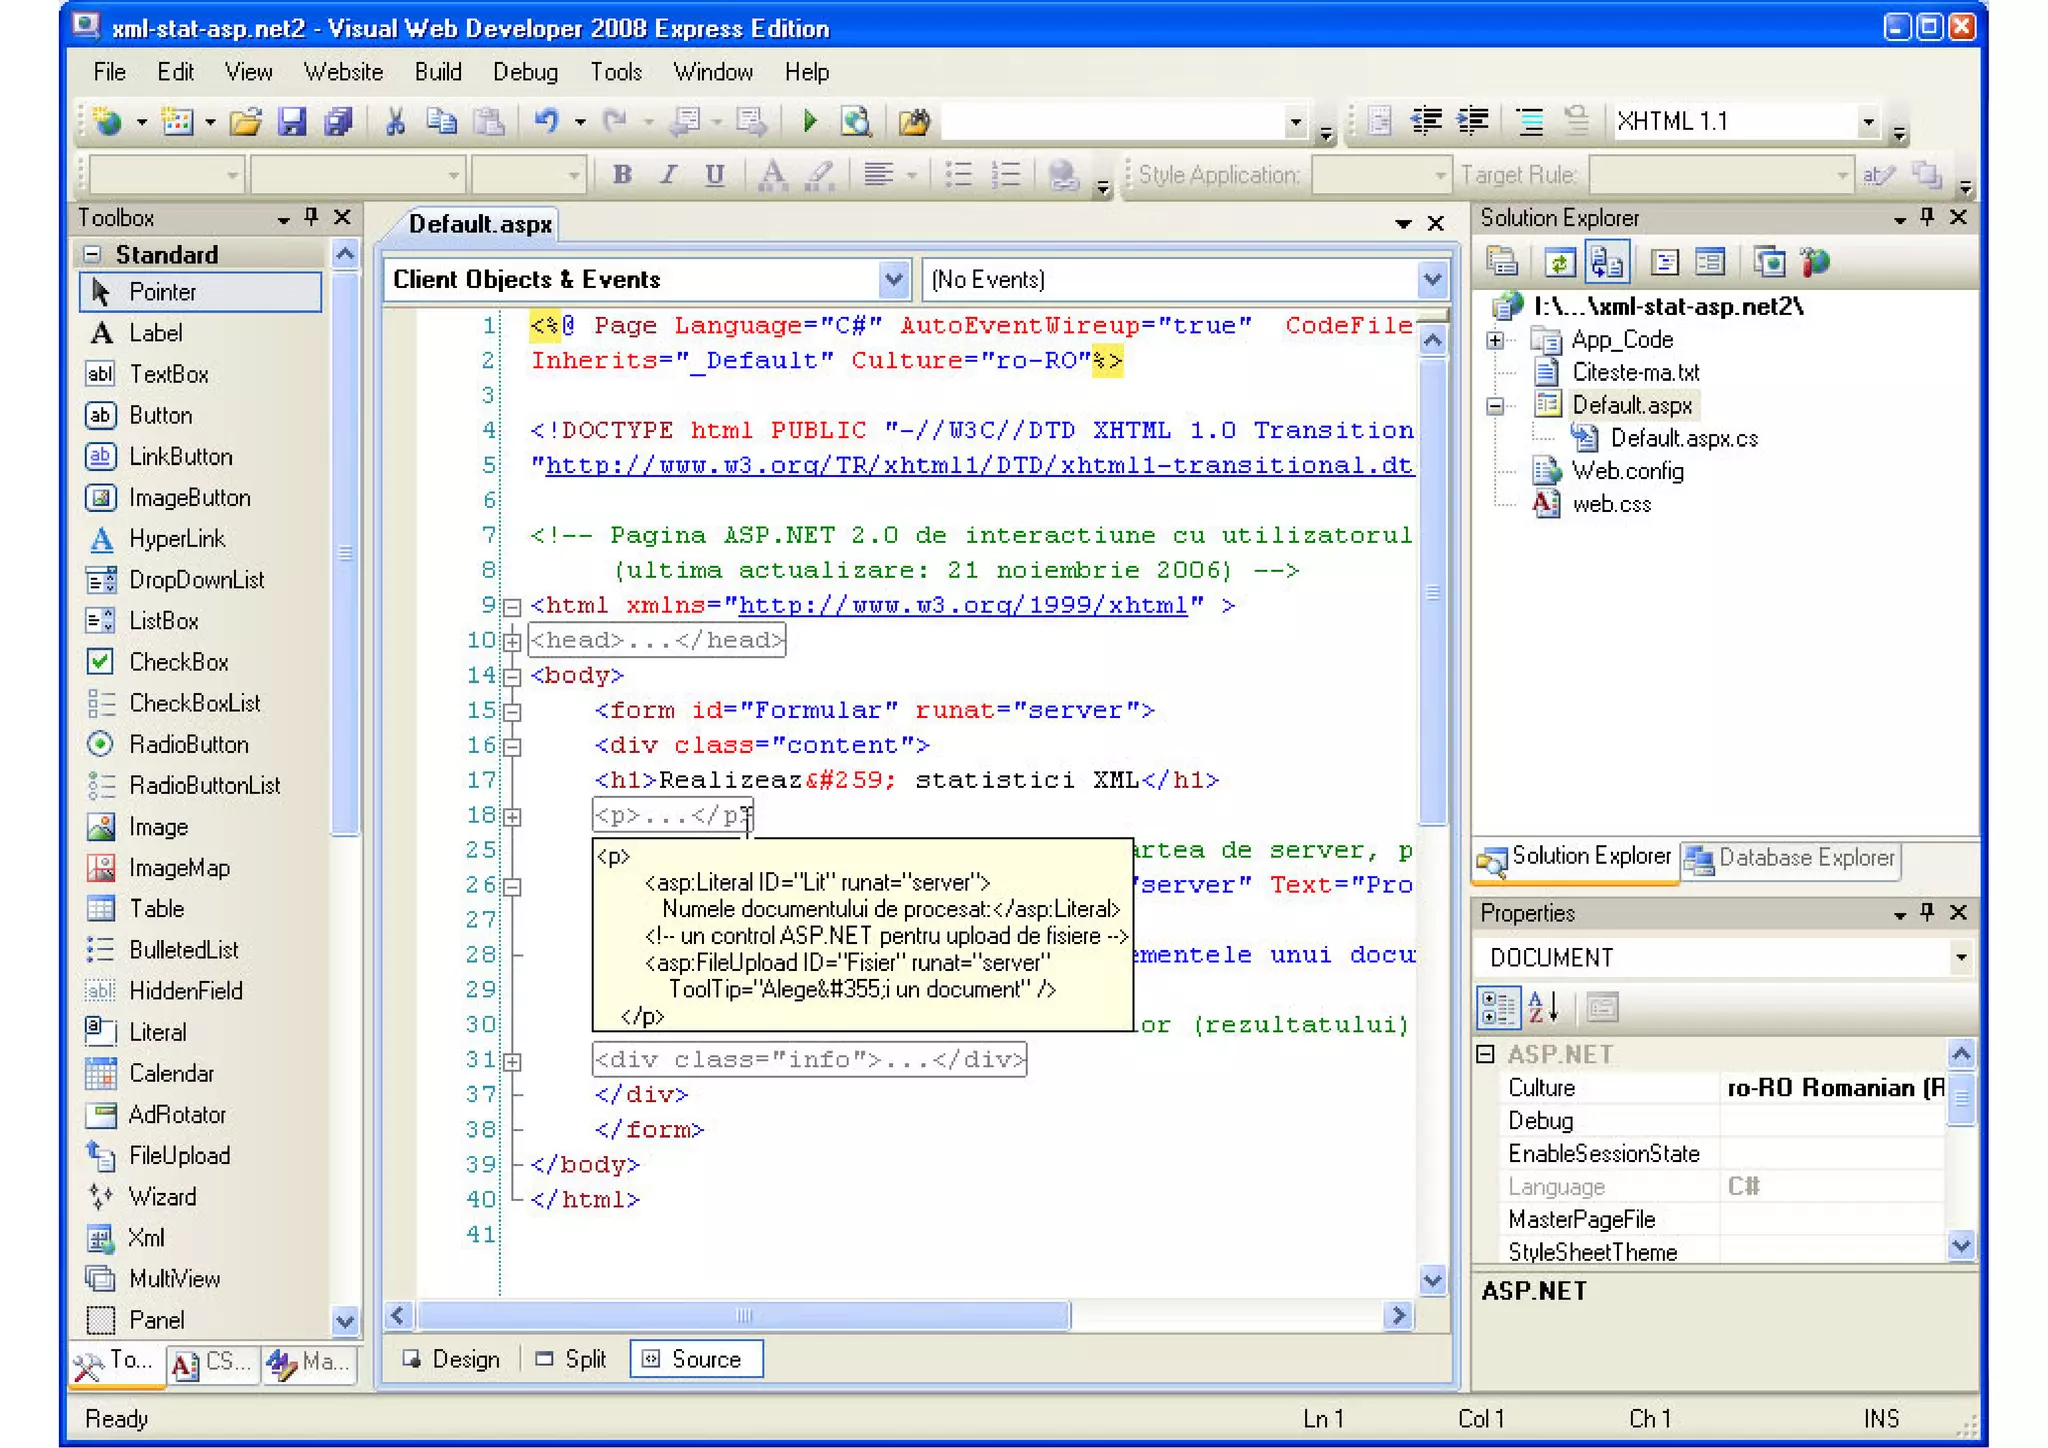Image resolution: width=2048 pixels, height=1448 pixels.
Task: Select Default.aspx.cs code-behind file
Action: 1683,438
